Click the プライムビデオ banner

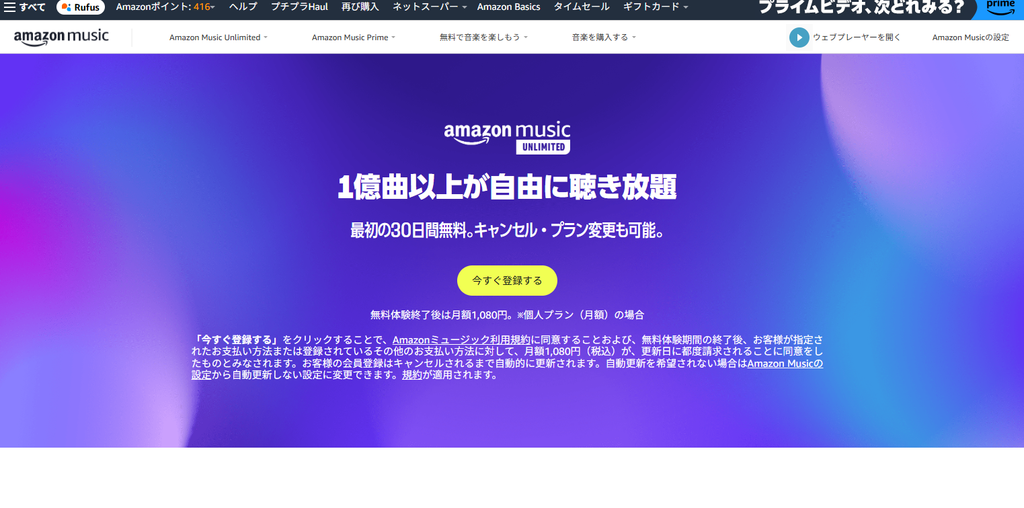coord(861,8)
